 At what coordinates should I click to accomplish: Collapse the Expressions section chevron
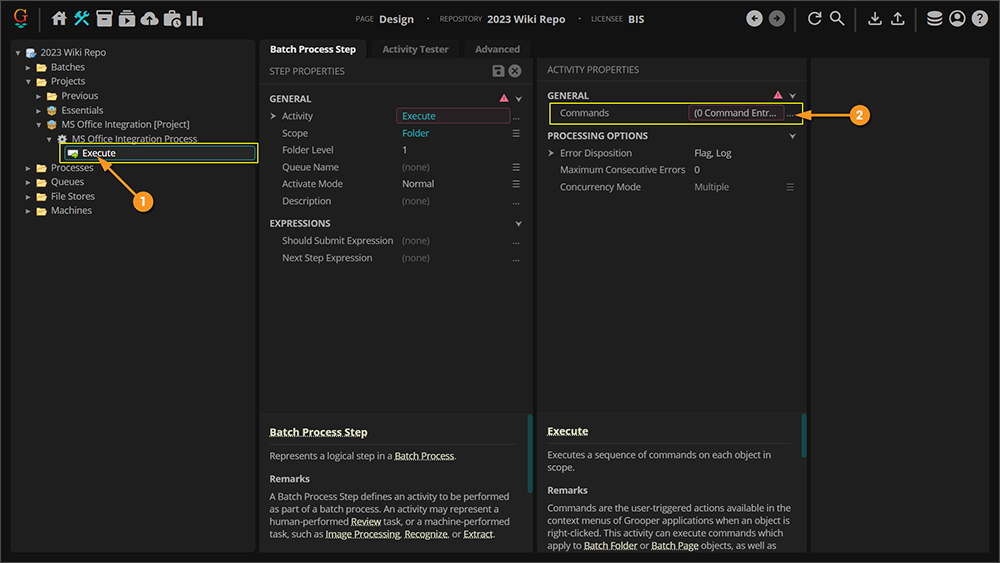518,224
